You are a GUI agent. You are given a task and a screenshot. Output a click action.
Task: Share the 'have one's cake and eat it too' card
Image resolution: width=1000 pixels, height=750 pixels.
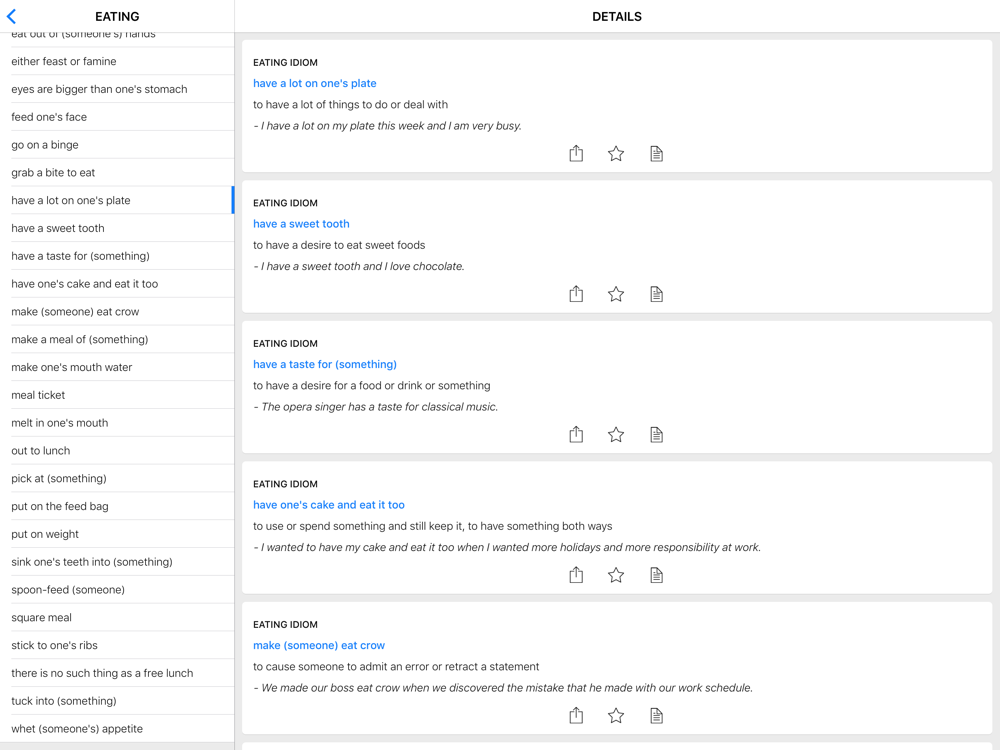pos(576,575)
